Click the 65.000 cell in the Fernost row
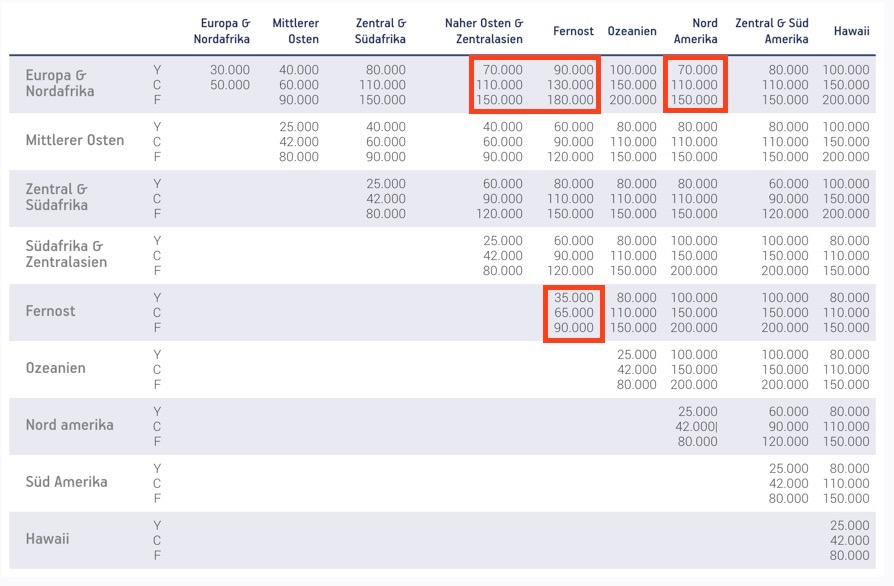The height and width of the screenshot is (586, 894). click(x=574, y=313)
